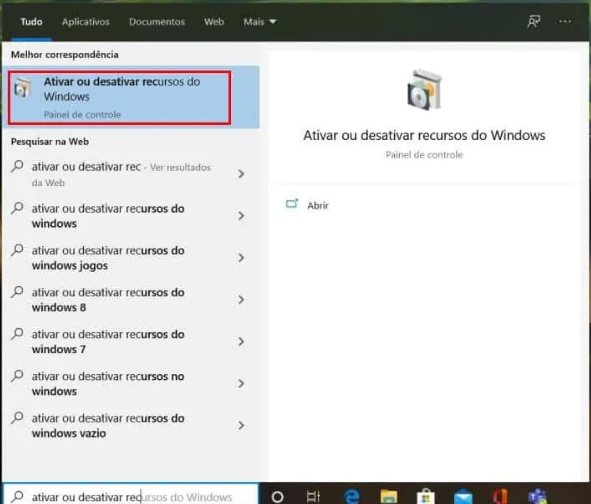Expand arrow for 'recursos do windows vazio'

(x=241, y=426)
